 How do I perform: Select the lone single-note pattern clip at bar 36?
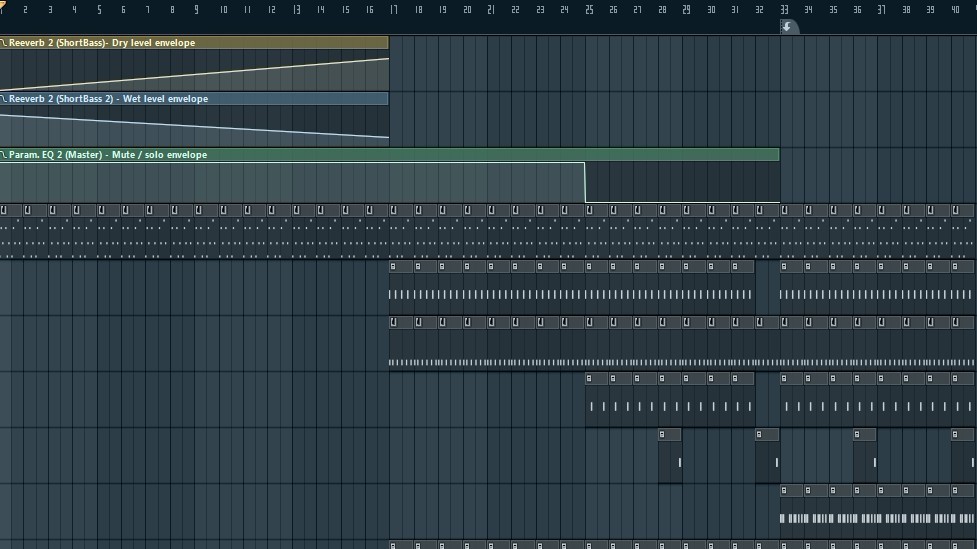pyautogui.click(x=864, y=435)
